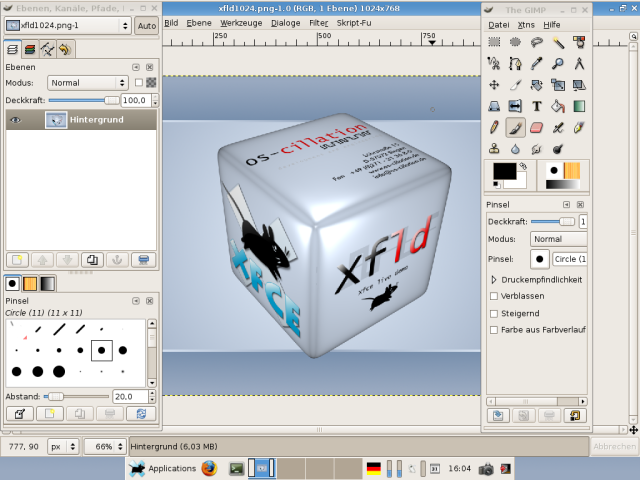The image size is (640, 480).
Task: Enable the Steigernd checkbox
Action: (494, 313)
